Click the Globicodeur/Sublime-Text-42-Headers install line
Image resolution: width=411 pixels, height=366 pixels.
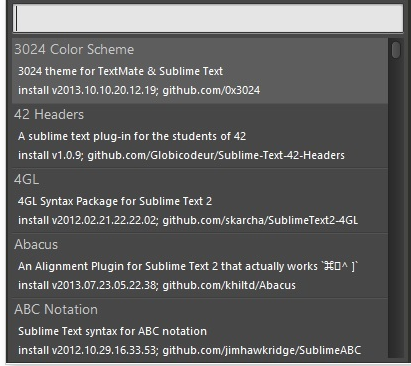(181, 155)
